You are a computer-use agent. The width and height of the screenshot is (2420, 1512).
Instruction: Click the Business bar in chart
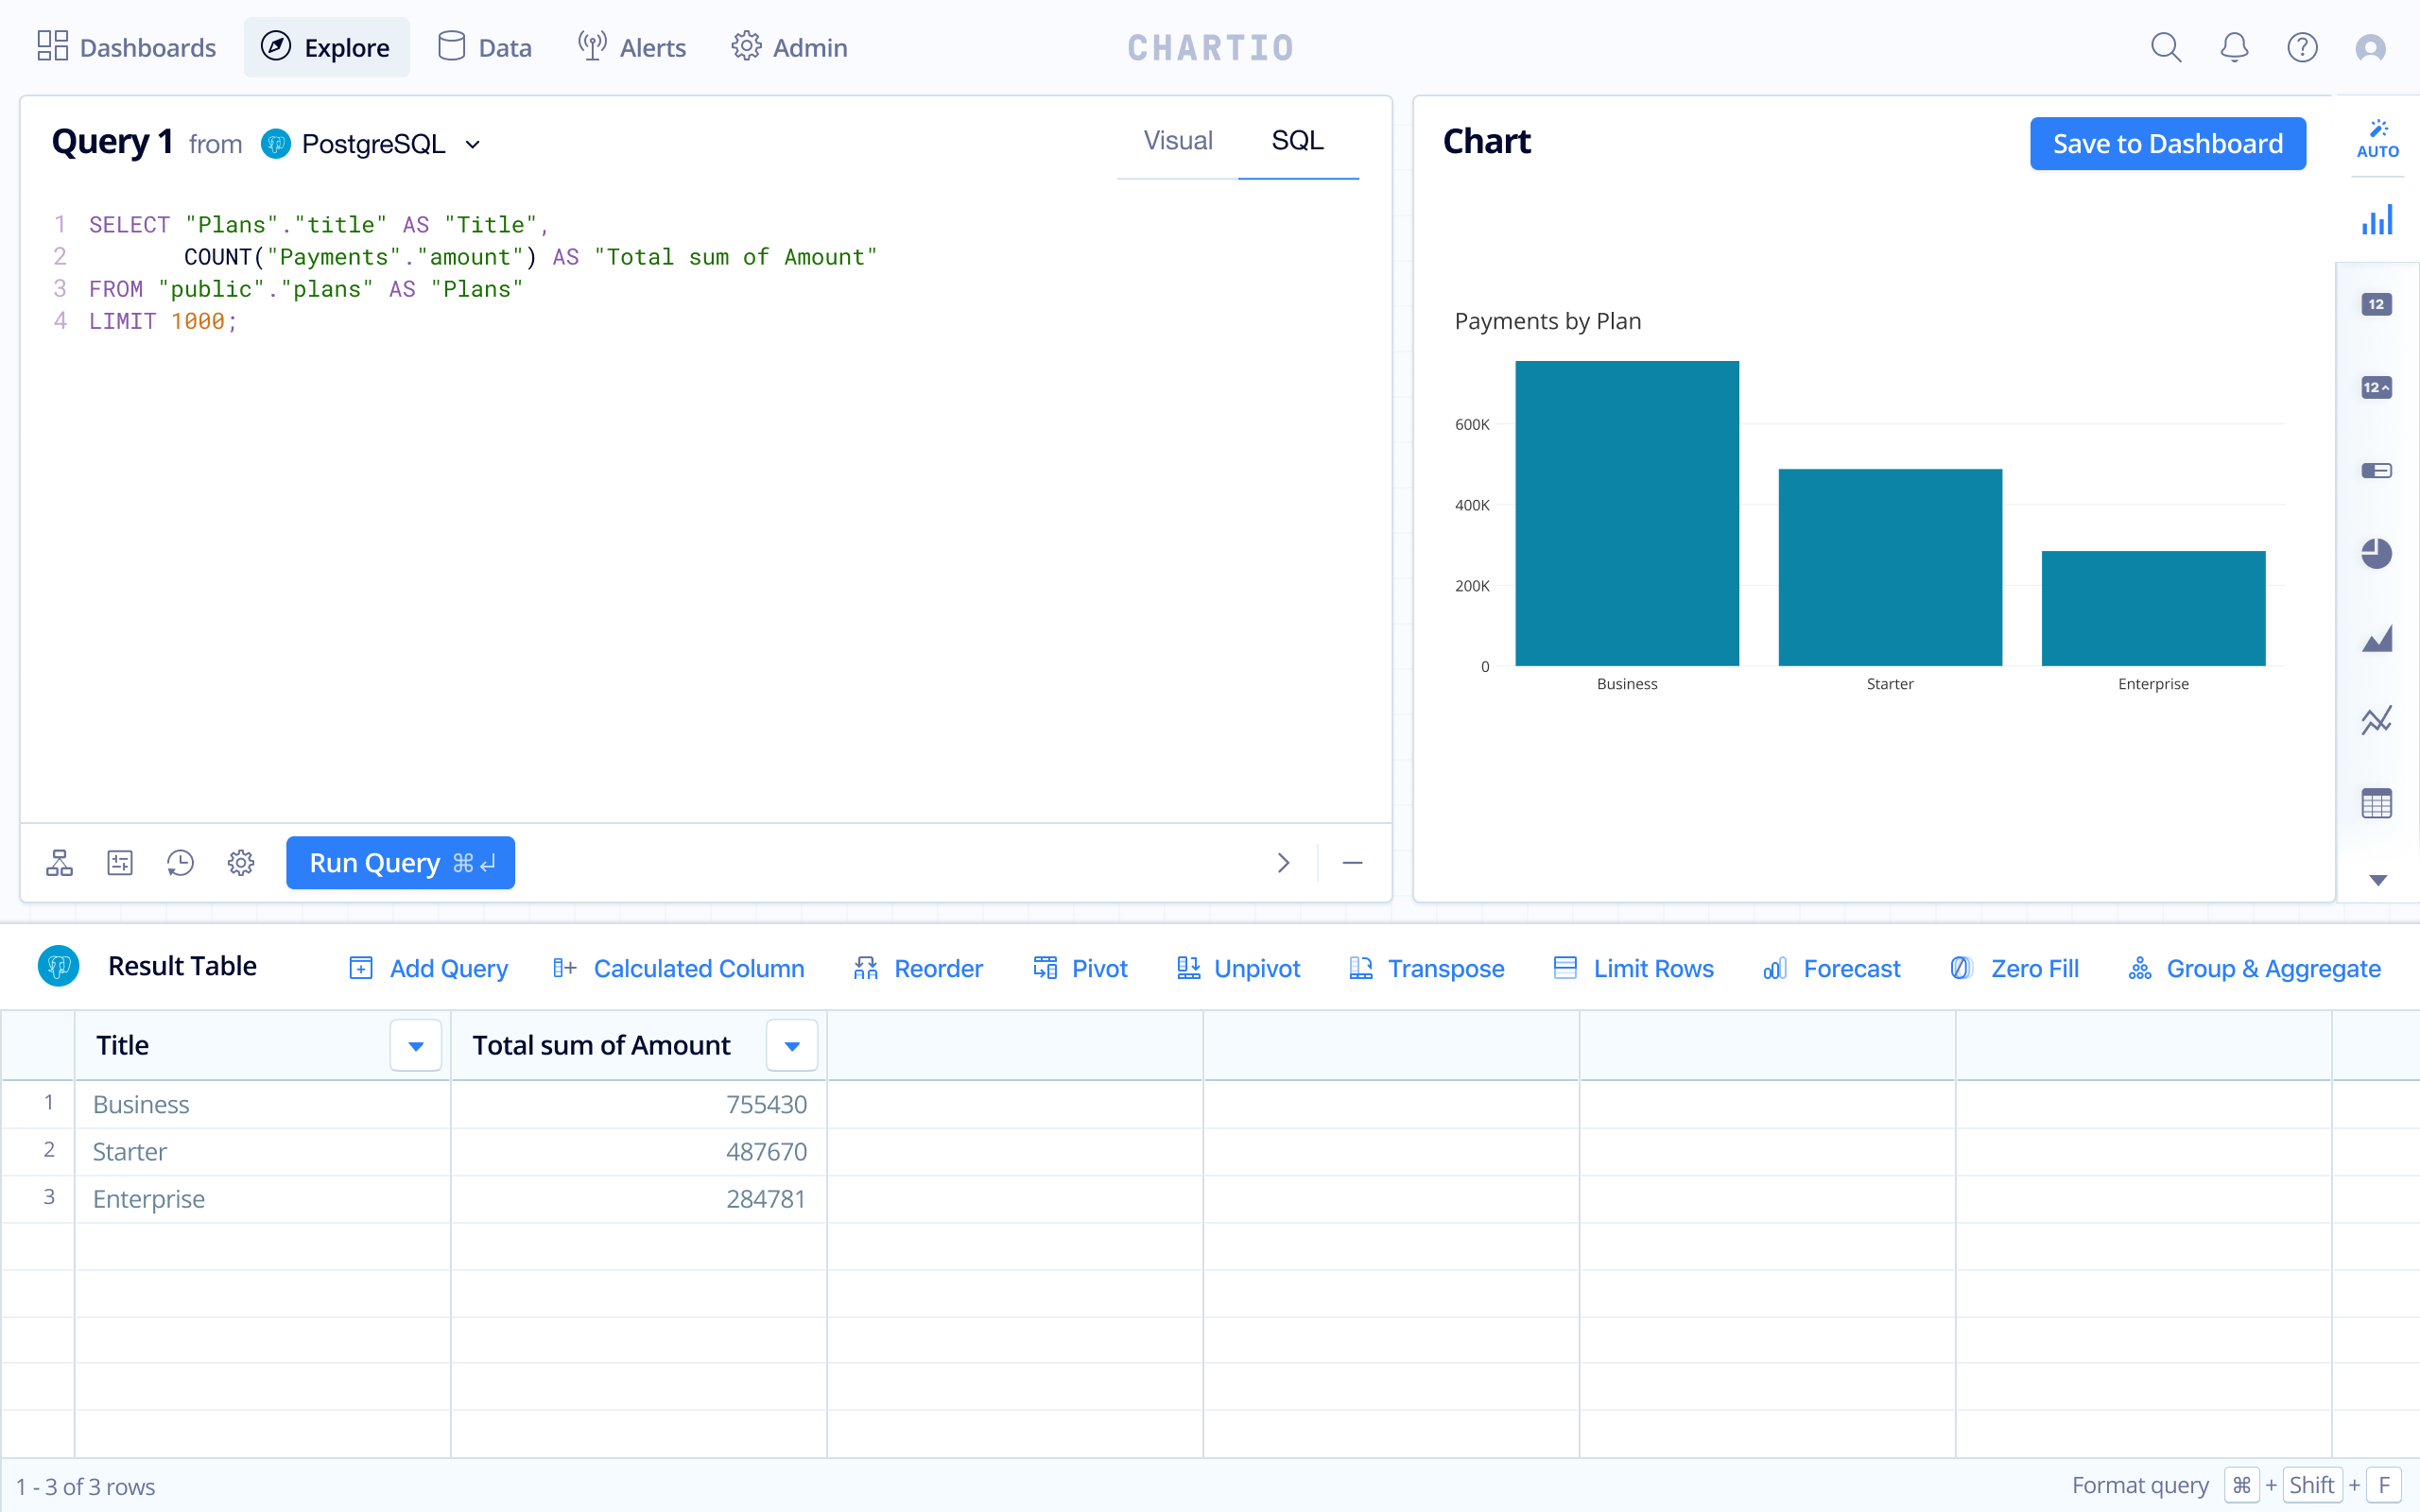(1627, 513)
